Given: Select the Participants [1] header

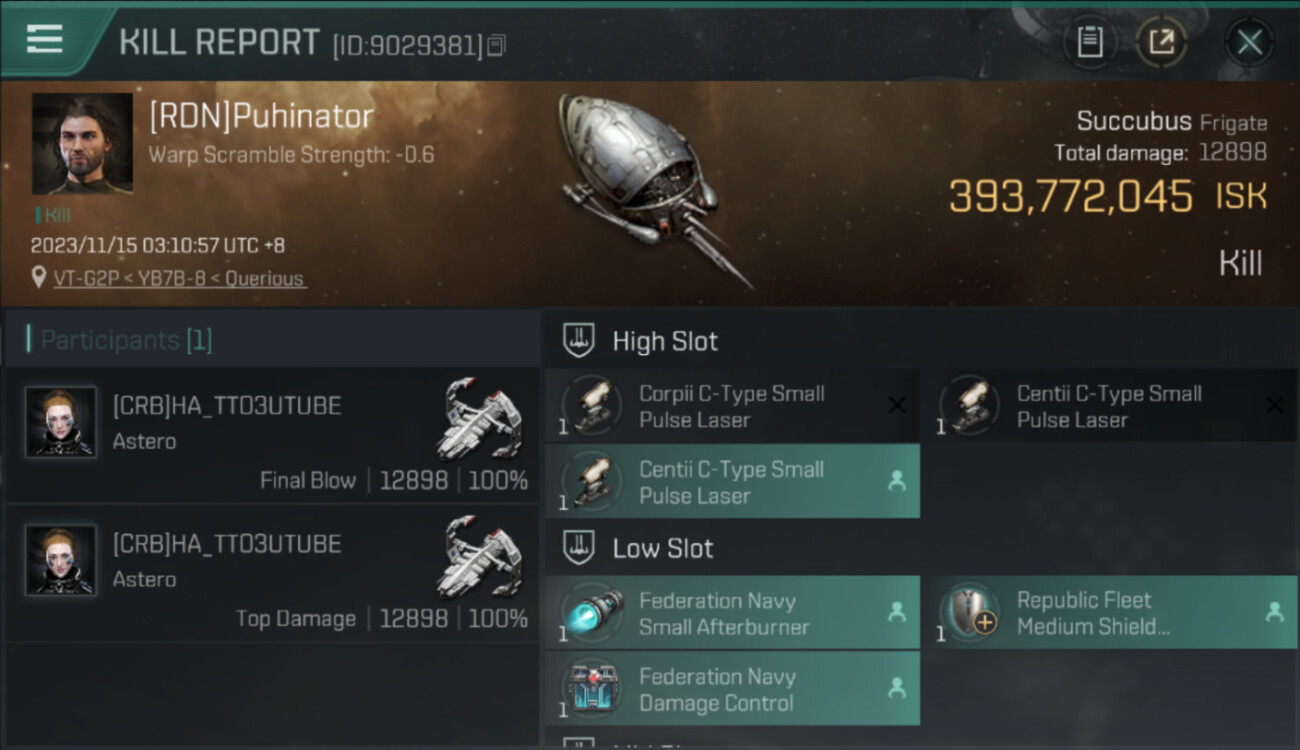Looking at the screenshot, I should point(120,340).
